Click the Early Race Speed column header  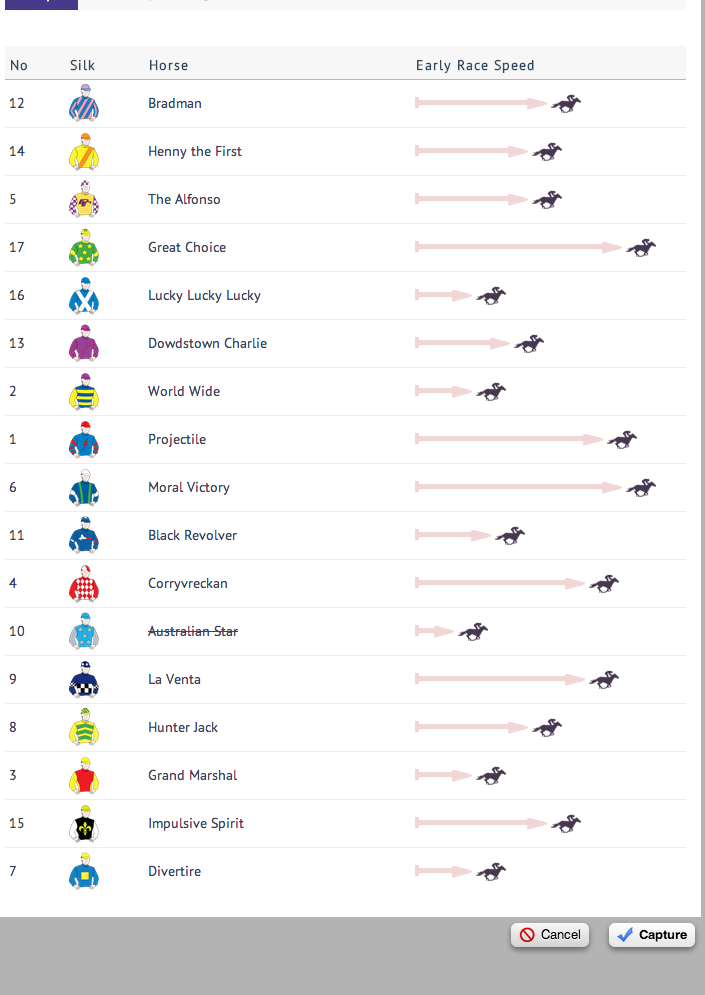coord(475,65)
